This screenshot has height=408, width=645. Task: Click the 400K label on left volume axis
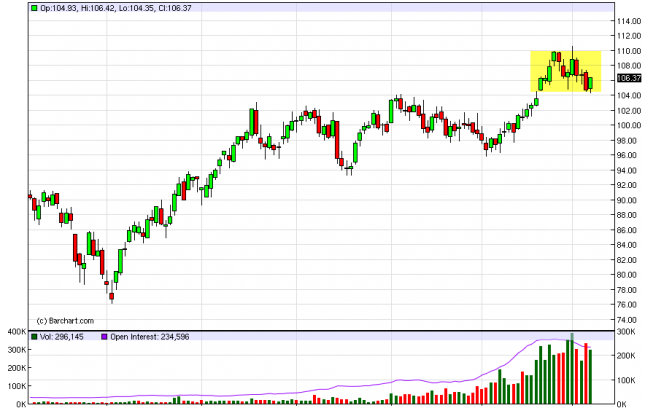(x=15, y=331)
